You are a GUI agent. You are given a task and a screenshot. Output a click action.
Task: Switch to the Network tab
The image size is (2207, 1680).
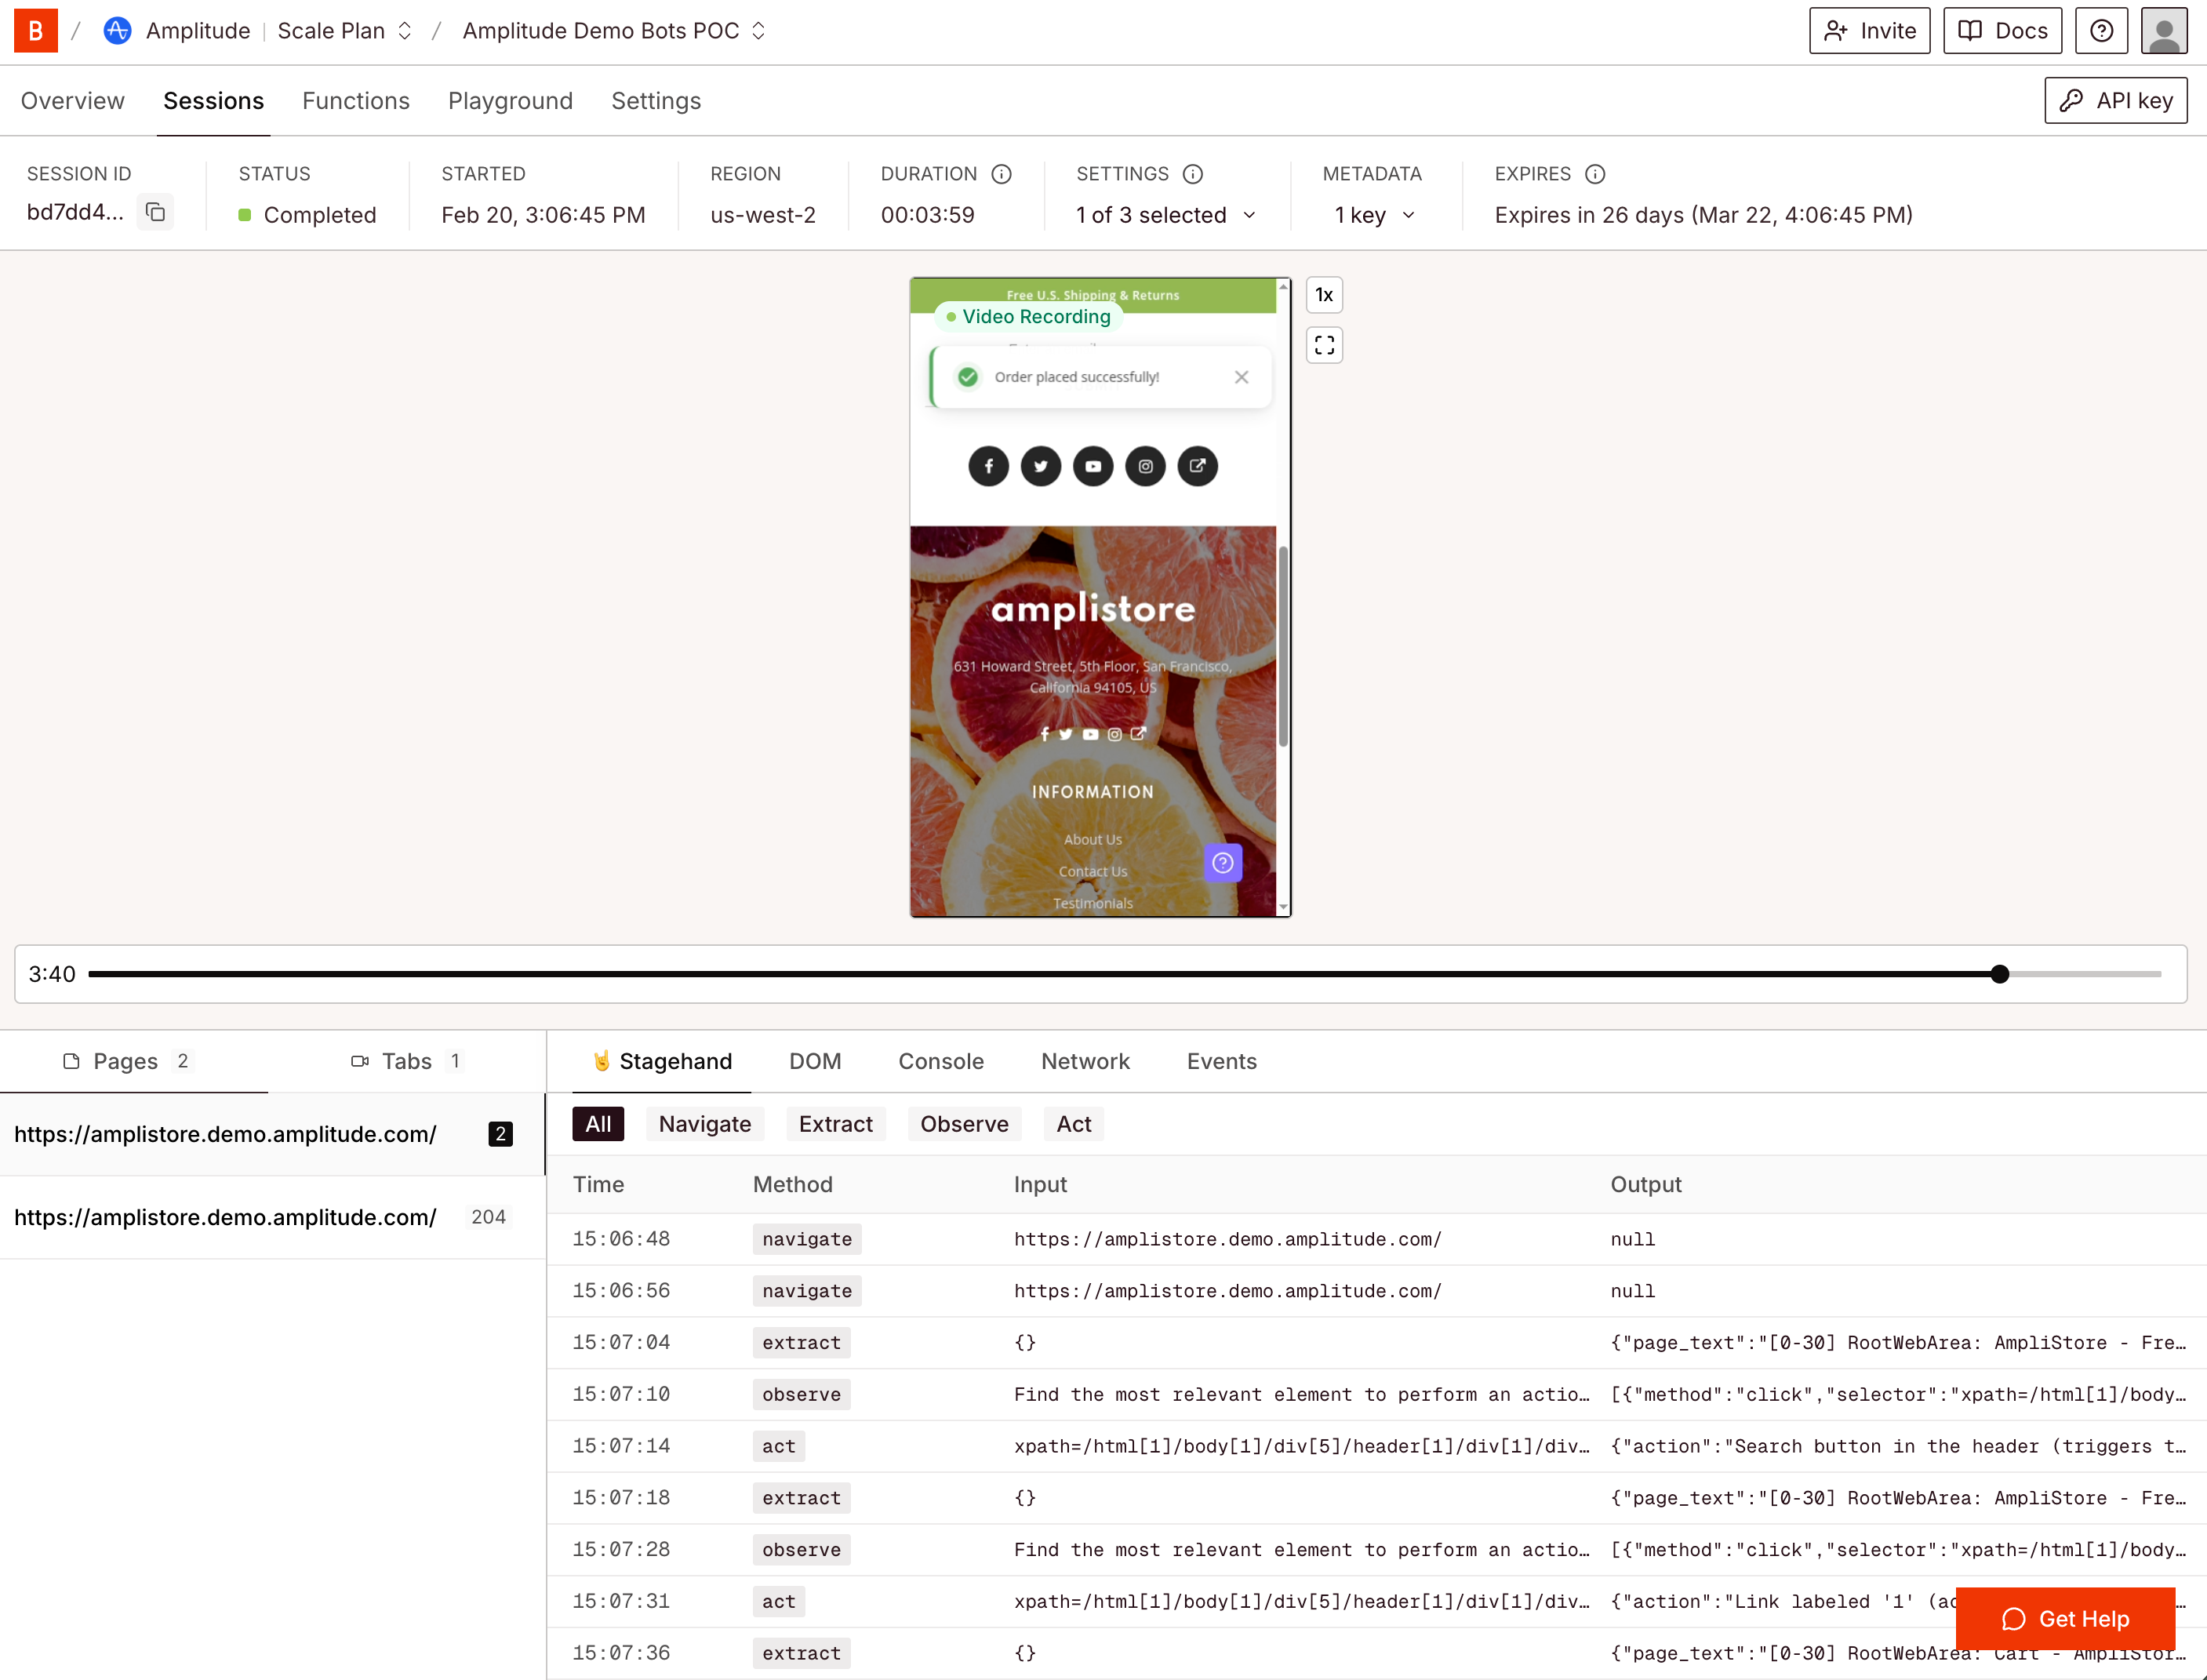tap(1085, 1061)
